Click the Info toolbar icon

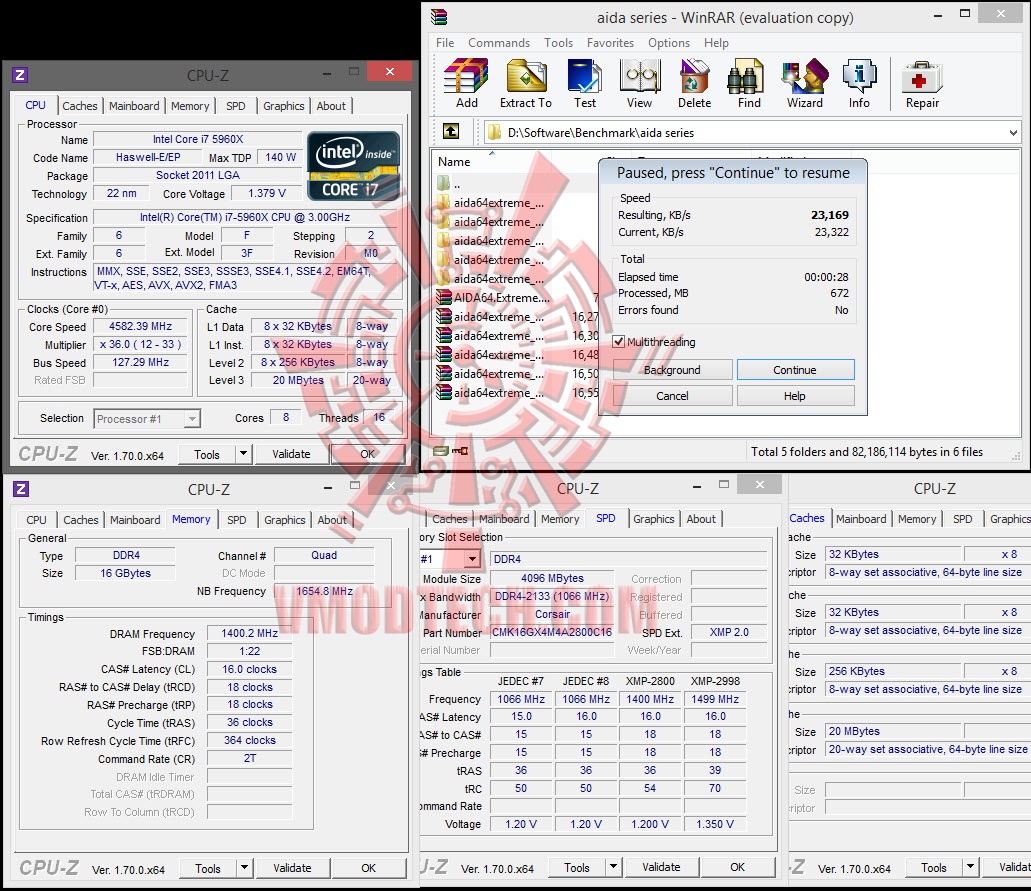point(859,75)
